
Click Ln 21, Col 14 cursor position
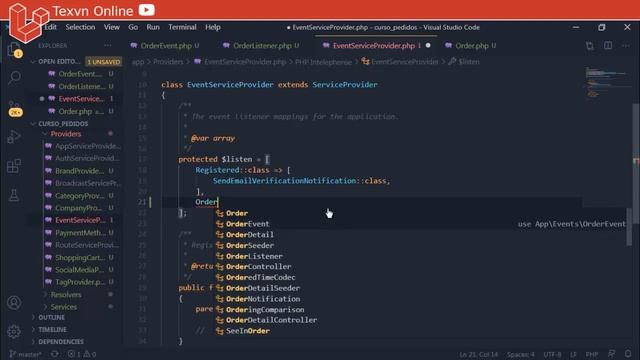(478, 354)
